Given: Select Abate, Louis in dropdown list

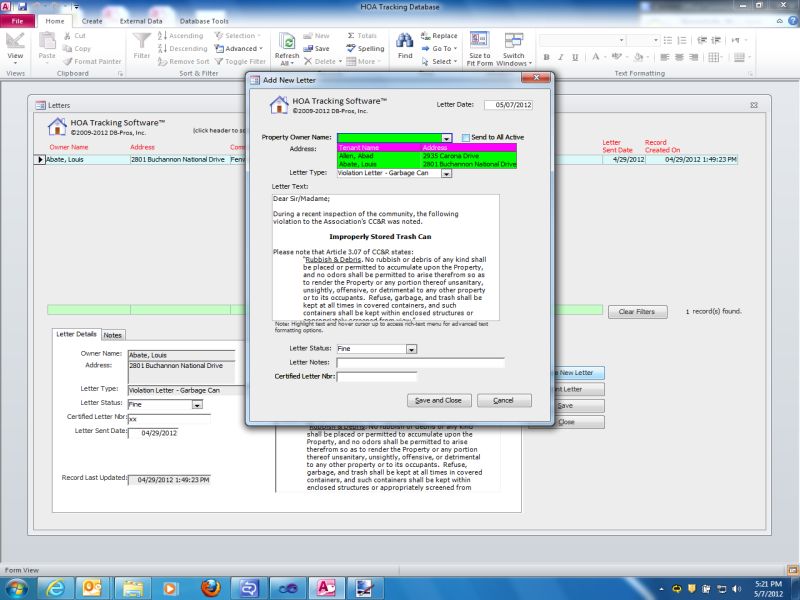Looking at the screenshot, I should 427,164.
